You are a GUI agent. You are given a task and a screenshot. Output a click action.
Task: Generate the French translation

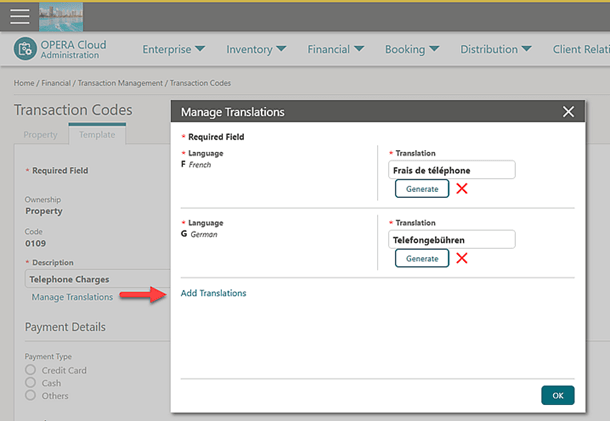tap(422, 188)
